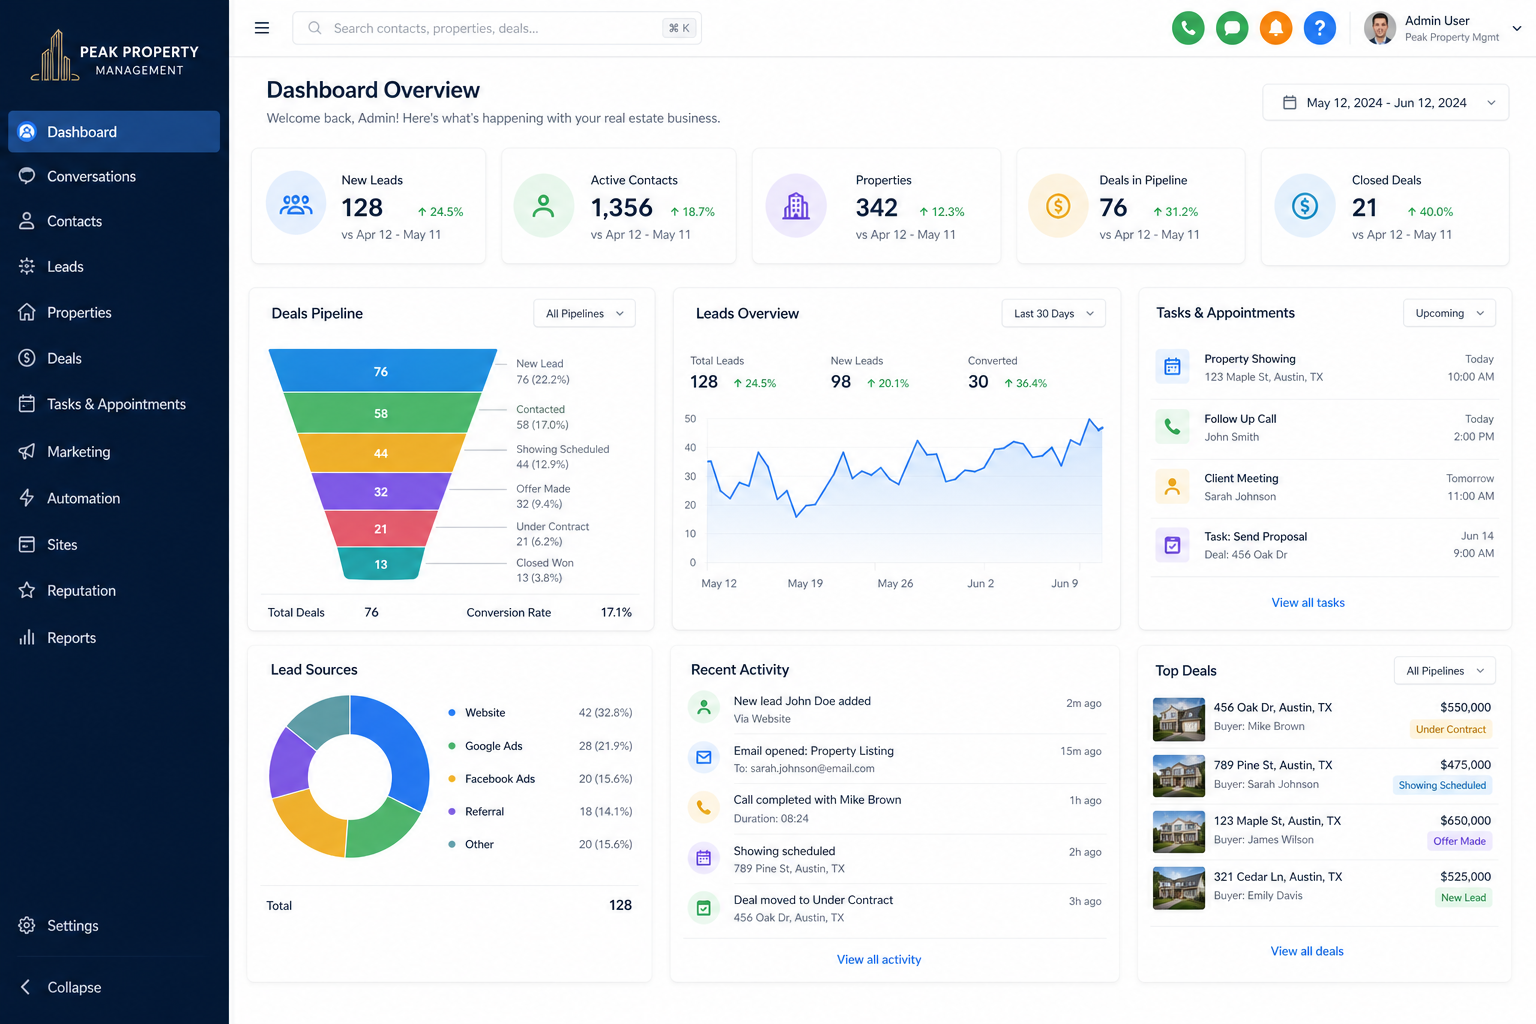Image resolution: width=1536 pixels, height=1024 pixels.
Task: Click the teal Closed Won funnel segment 13
Action: click(x=381, y=565)
